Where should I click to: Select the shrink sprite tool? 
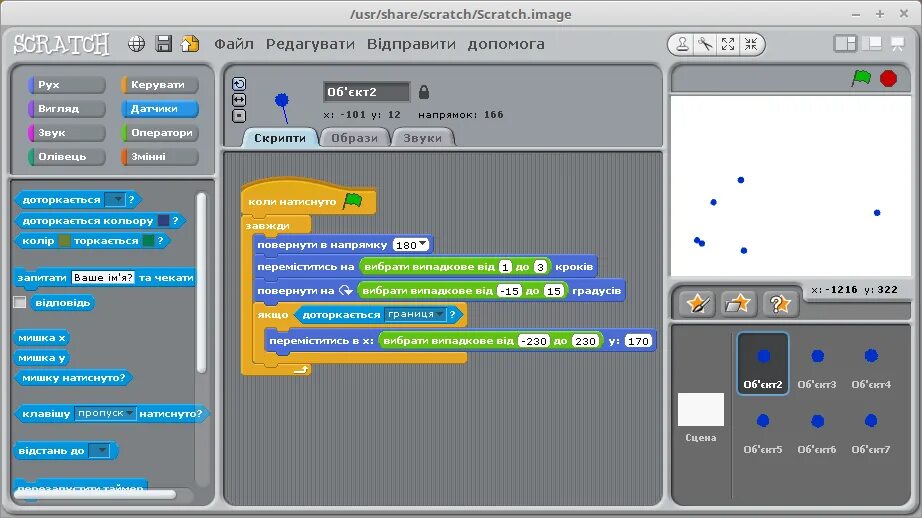(751, 44)
